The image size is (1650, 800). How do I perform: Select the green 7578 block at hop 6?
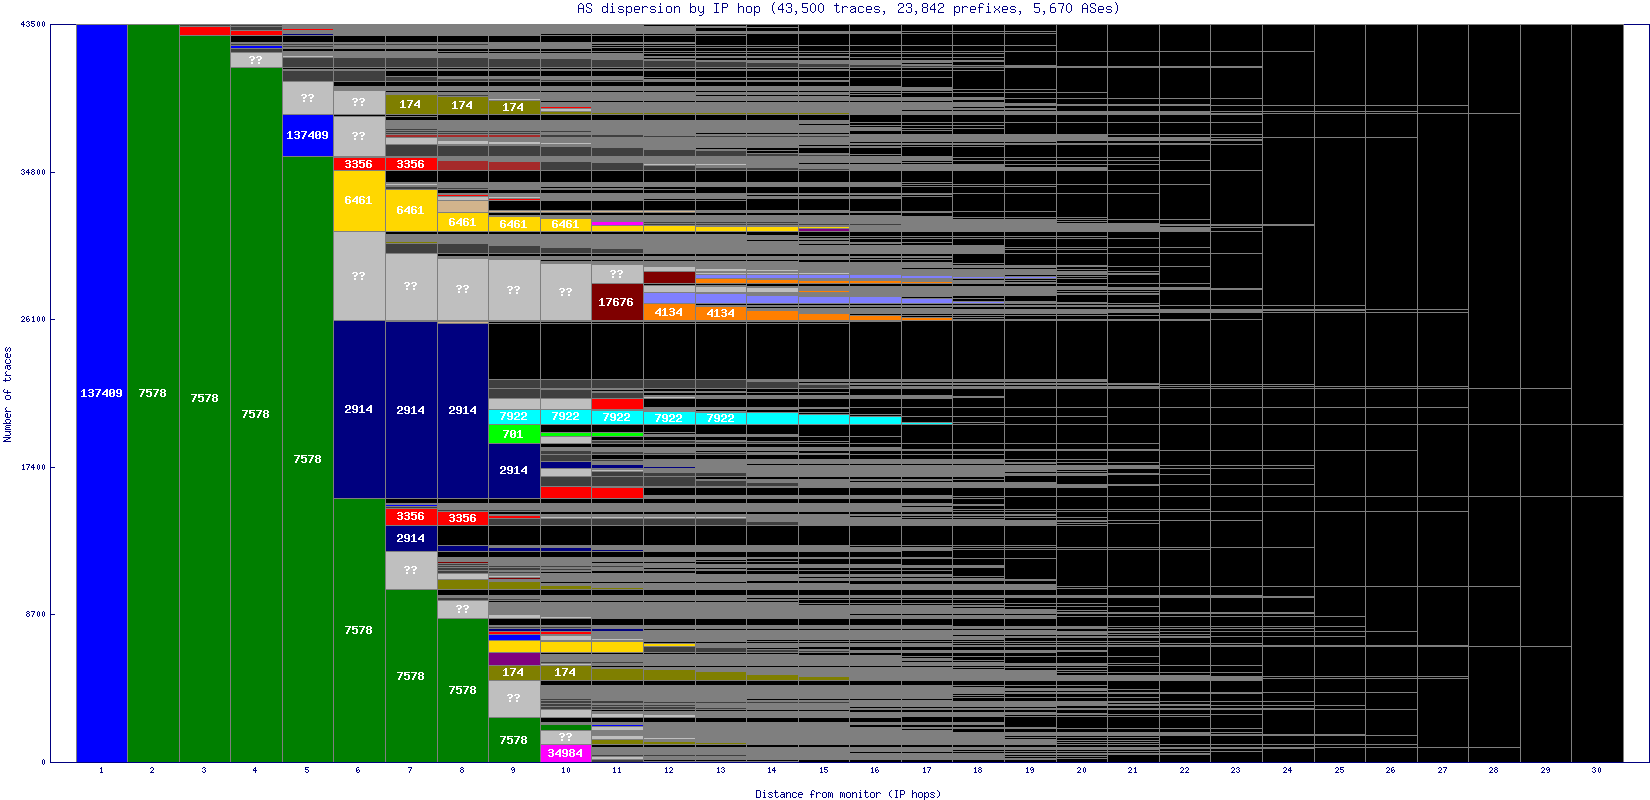359,630
